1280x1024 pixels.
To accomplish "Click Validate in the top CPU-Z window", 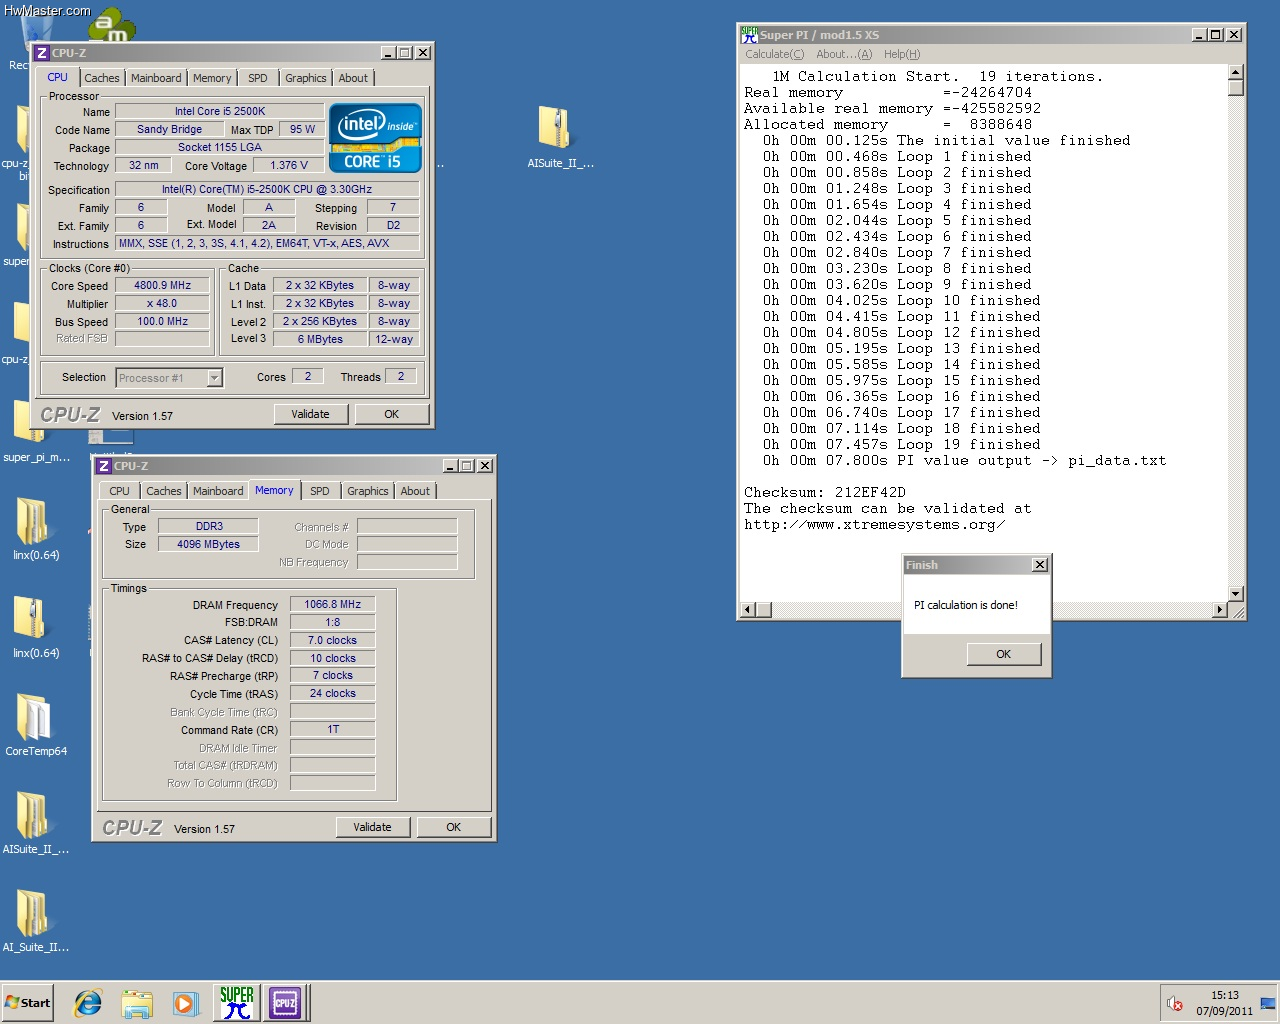I will 310,414.
